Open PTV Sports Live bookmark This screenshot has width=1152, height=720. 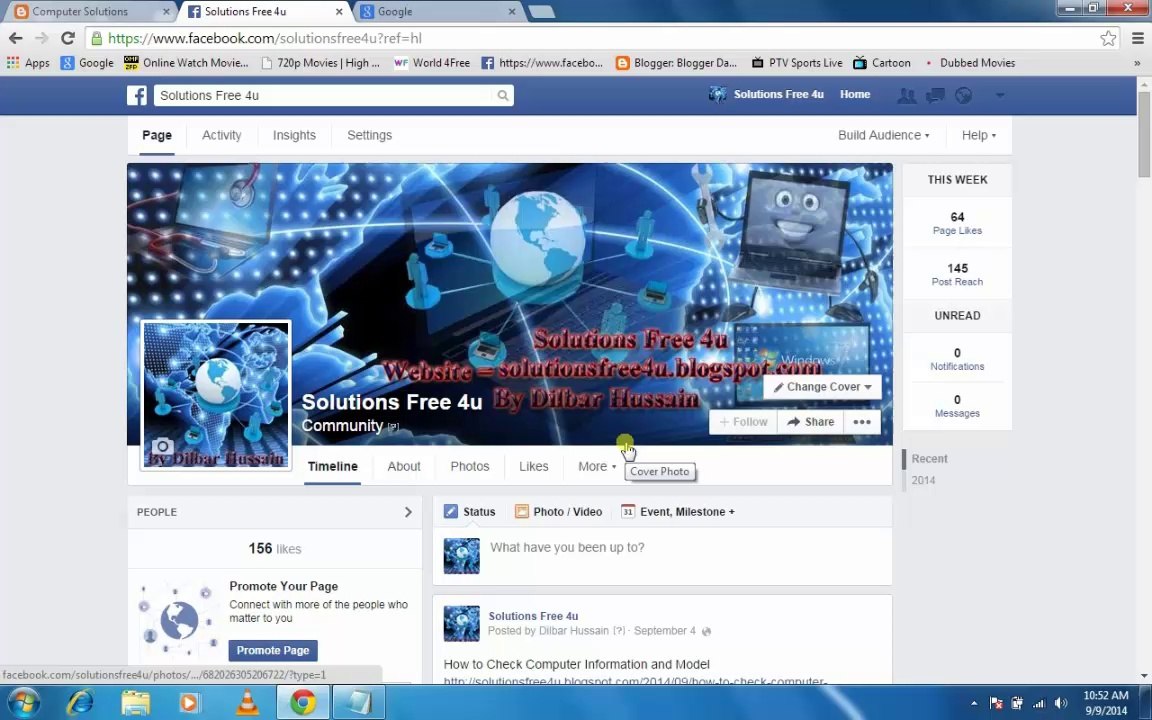pos(797,63)
